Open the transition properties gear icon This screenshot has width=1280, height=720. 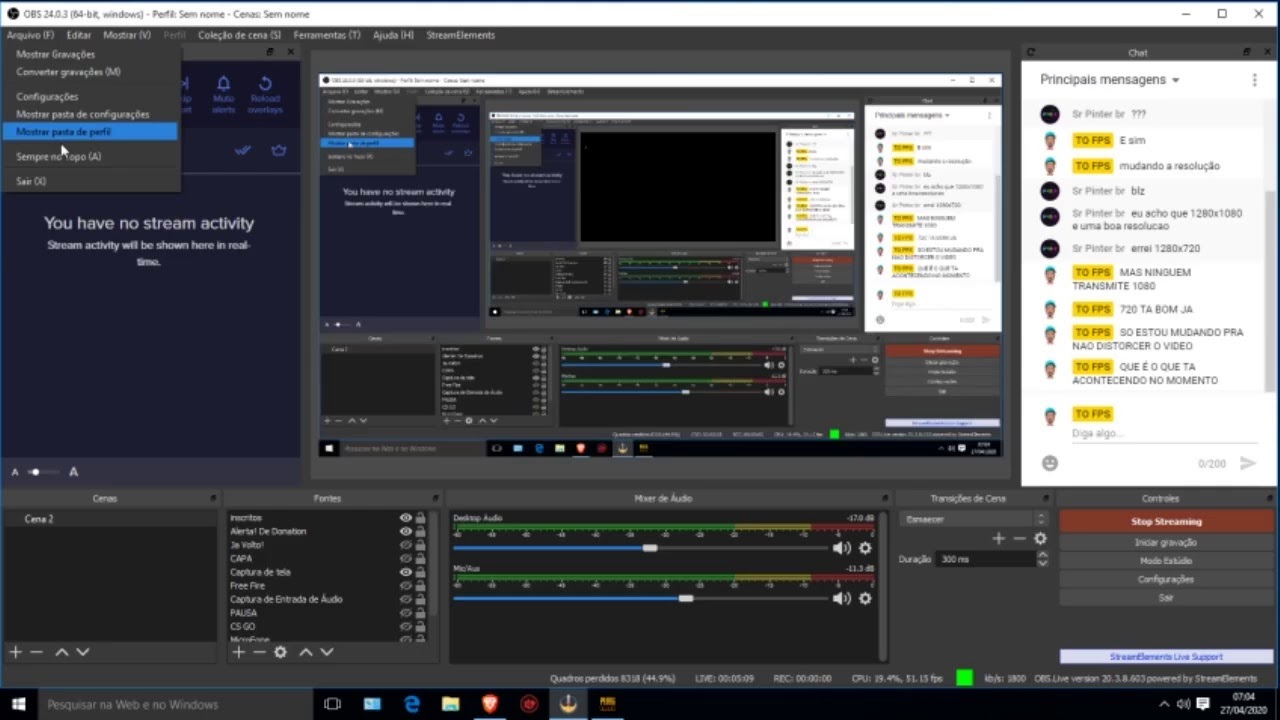[x=1040, y=538]
